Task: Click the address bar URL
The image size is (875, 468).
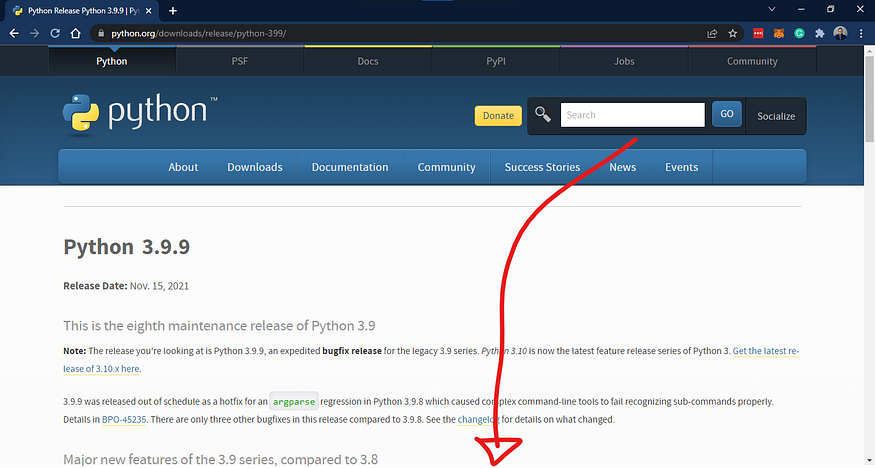Action: (x=199, y=33)
